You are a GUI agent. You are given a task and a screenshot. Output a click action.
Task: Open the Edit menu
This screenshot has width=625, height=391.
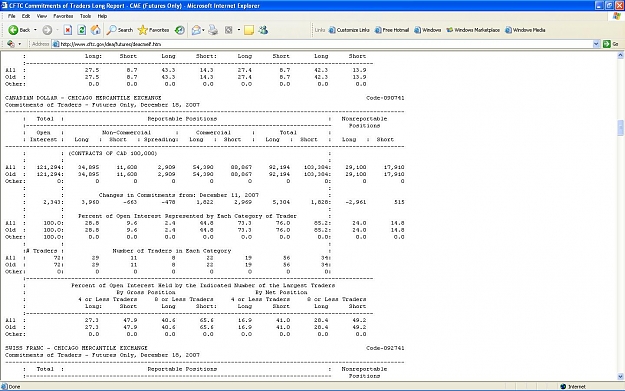pyautogui.click(x=26, y=16)
